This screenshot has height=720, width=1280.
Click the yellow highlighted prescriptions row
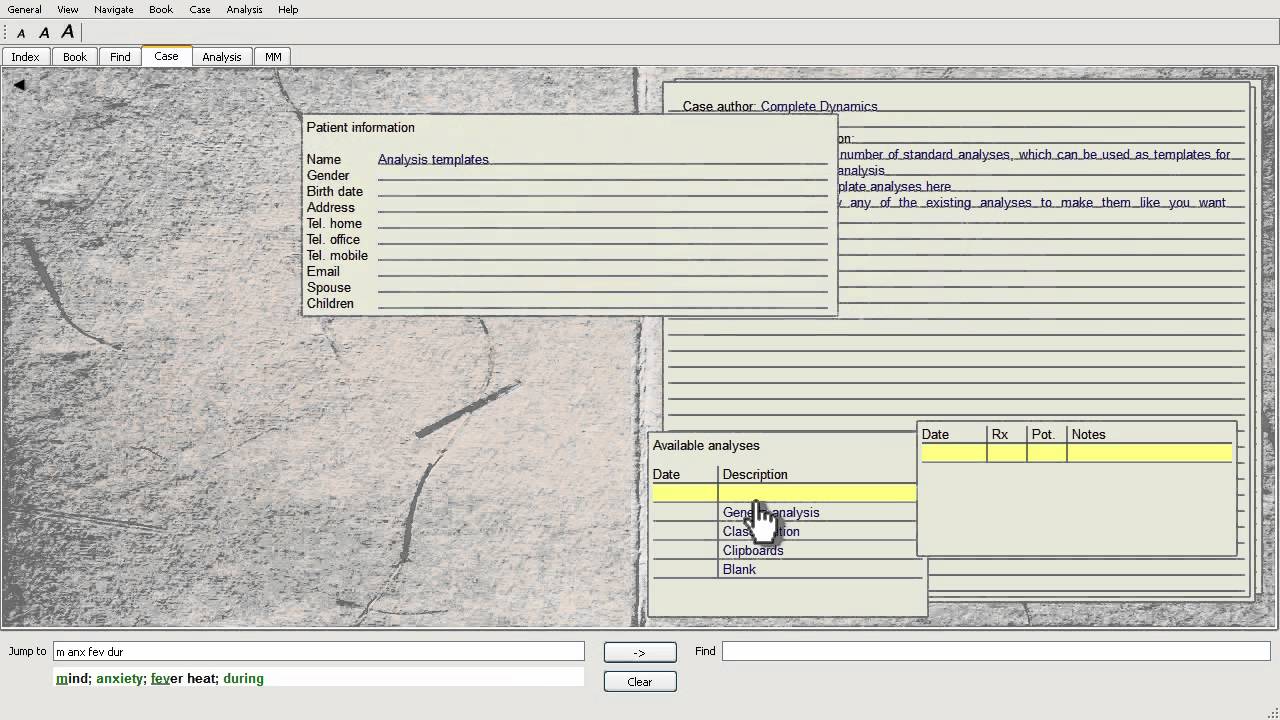(x=1077, y=453)
